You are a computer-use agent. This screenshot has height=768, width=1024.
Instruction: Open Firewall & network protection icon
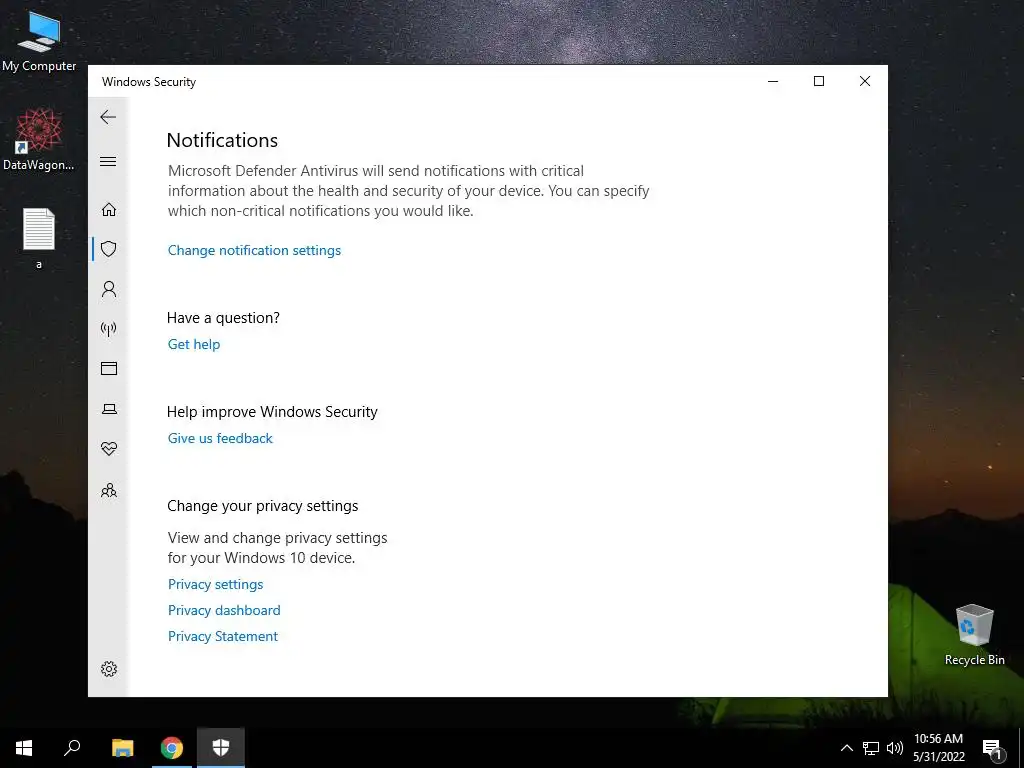[x=109, y=328]
